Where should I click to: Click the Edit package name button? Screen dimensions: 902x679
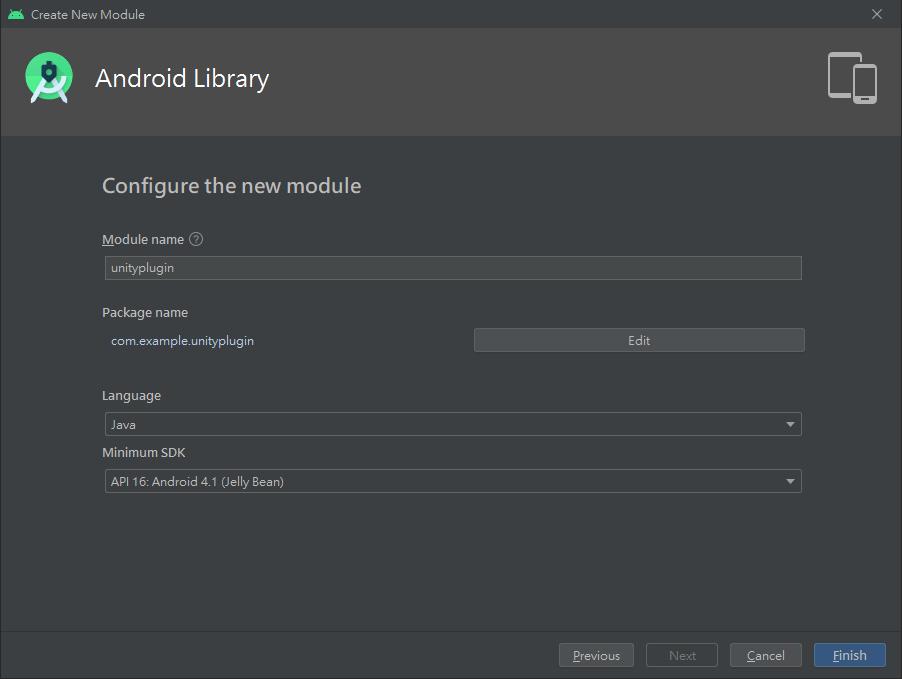pyautogui.click(x=639, y=340)
